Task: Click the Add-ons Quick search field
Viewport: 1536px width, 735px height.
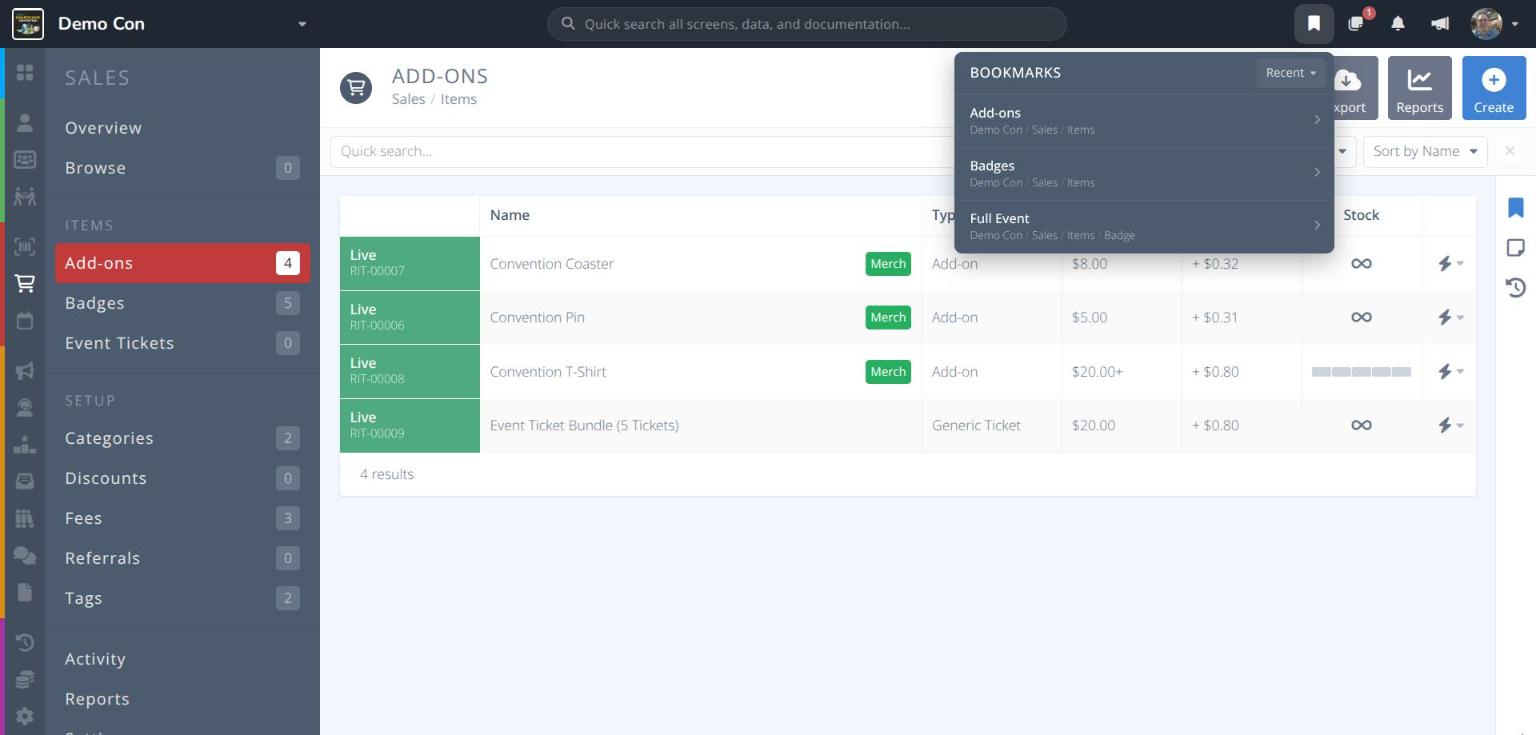Action: pyautogui.click(x=640, y=151)
